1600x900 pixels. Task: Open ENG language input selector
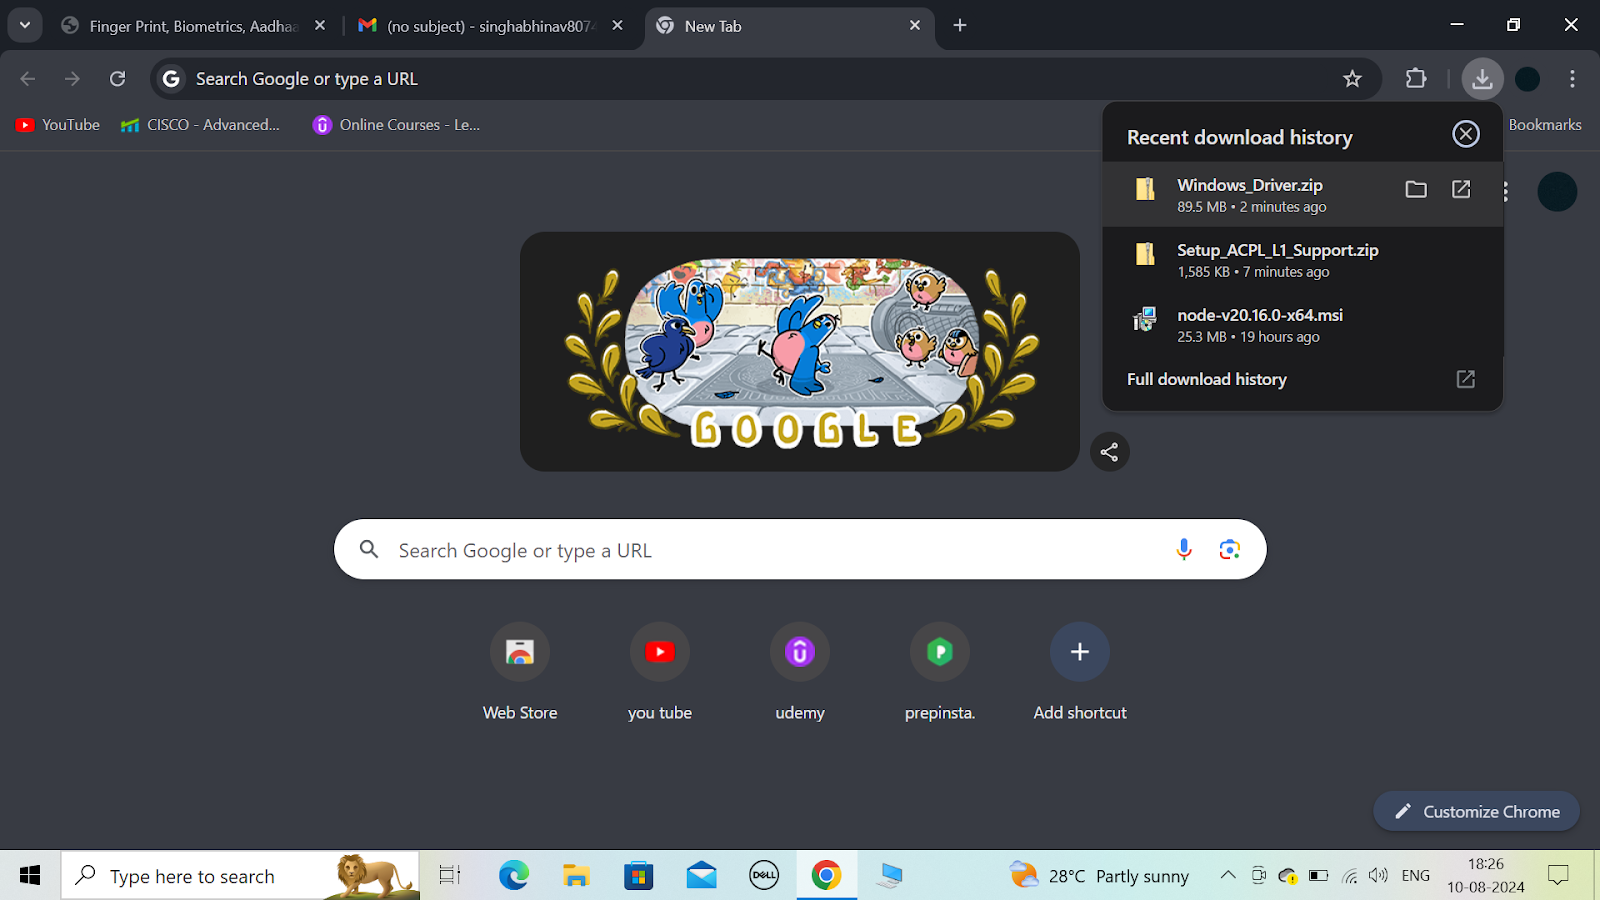pos(1415,876)
